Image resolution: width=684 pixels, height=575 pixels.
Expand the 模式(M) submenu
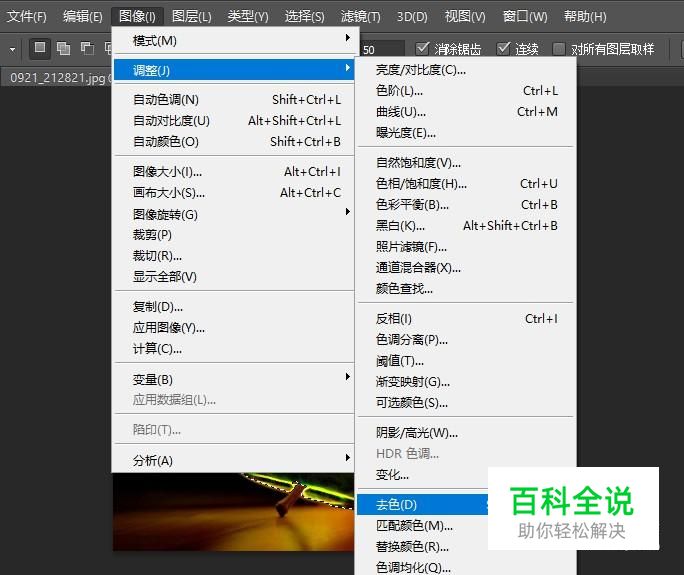234,41
